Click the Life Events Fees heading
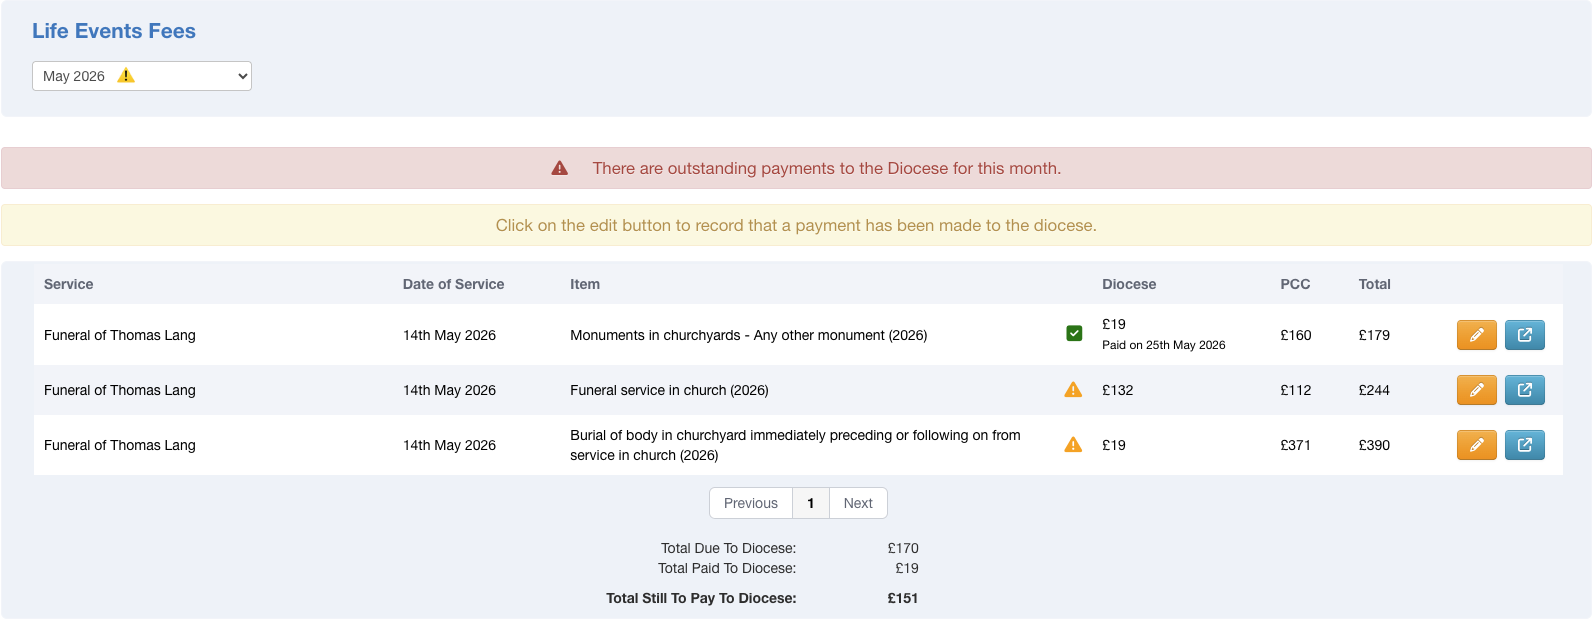The image size is (1593, 621). (114, 31)
